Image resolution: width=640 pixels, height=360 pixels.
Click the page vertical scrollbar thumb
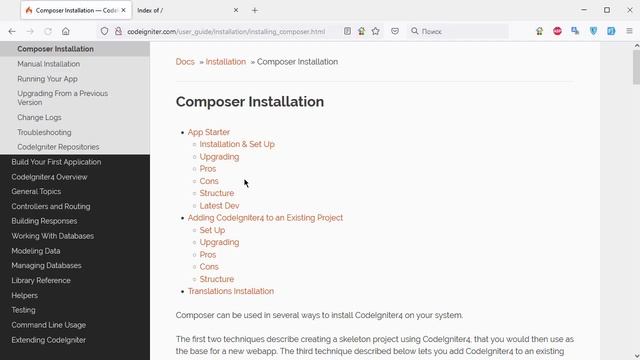(x=636, y=67)
